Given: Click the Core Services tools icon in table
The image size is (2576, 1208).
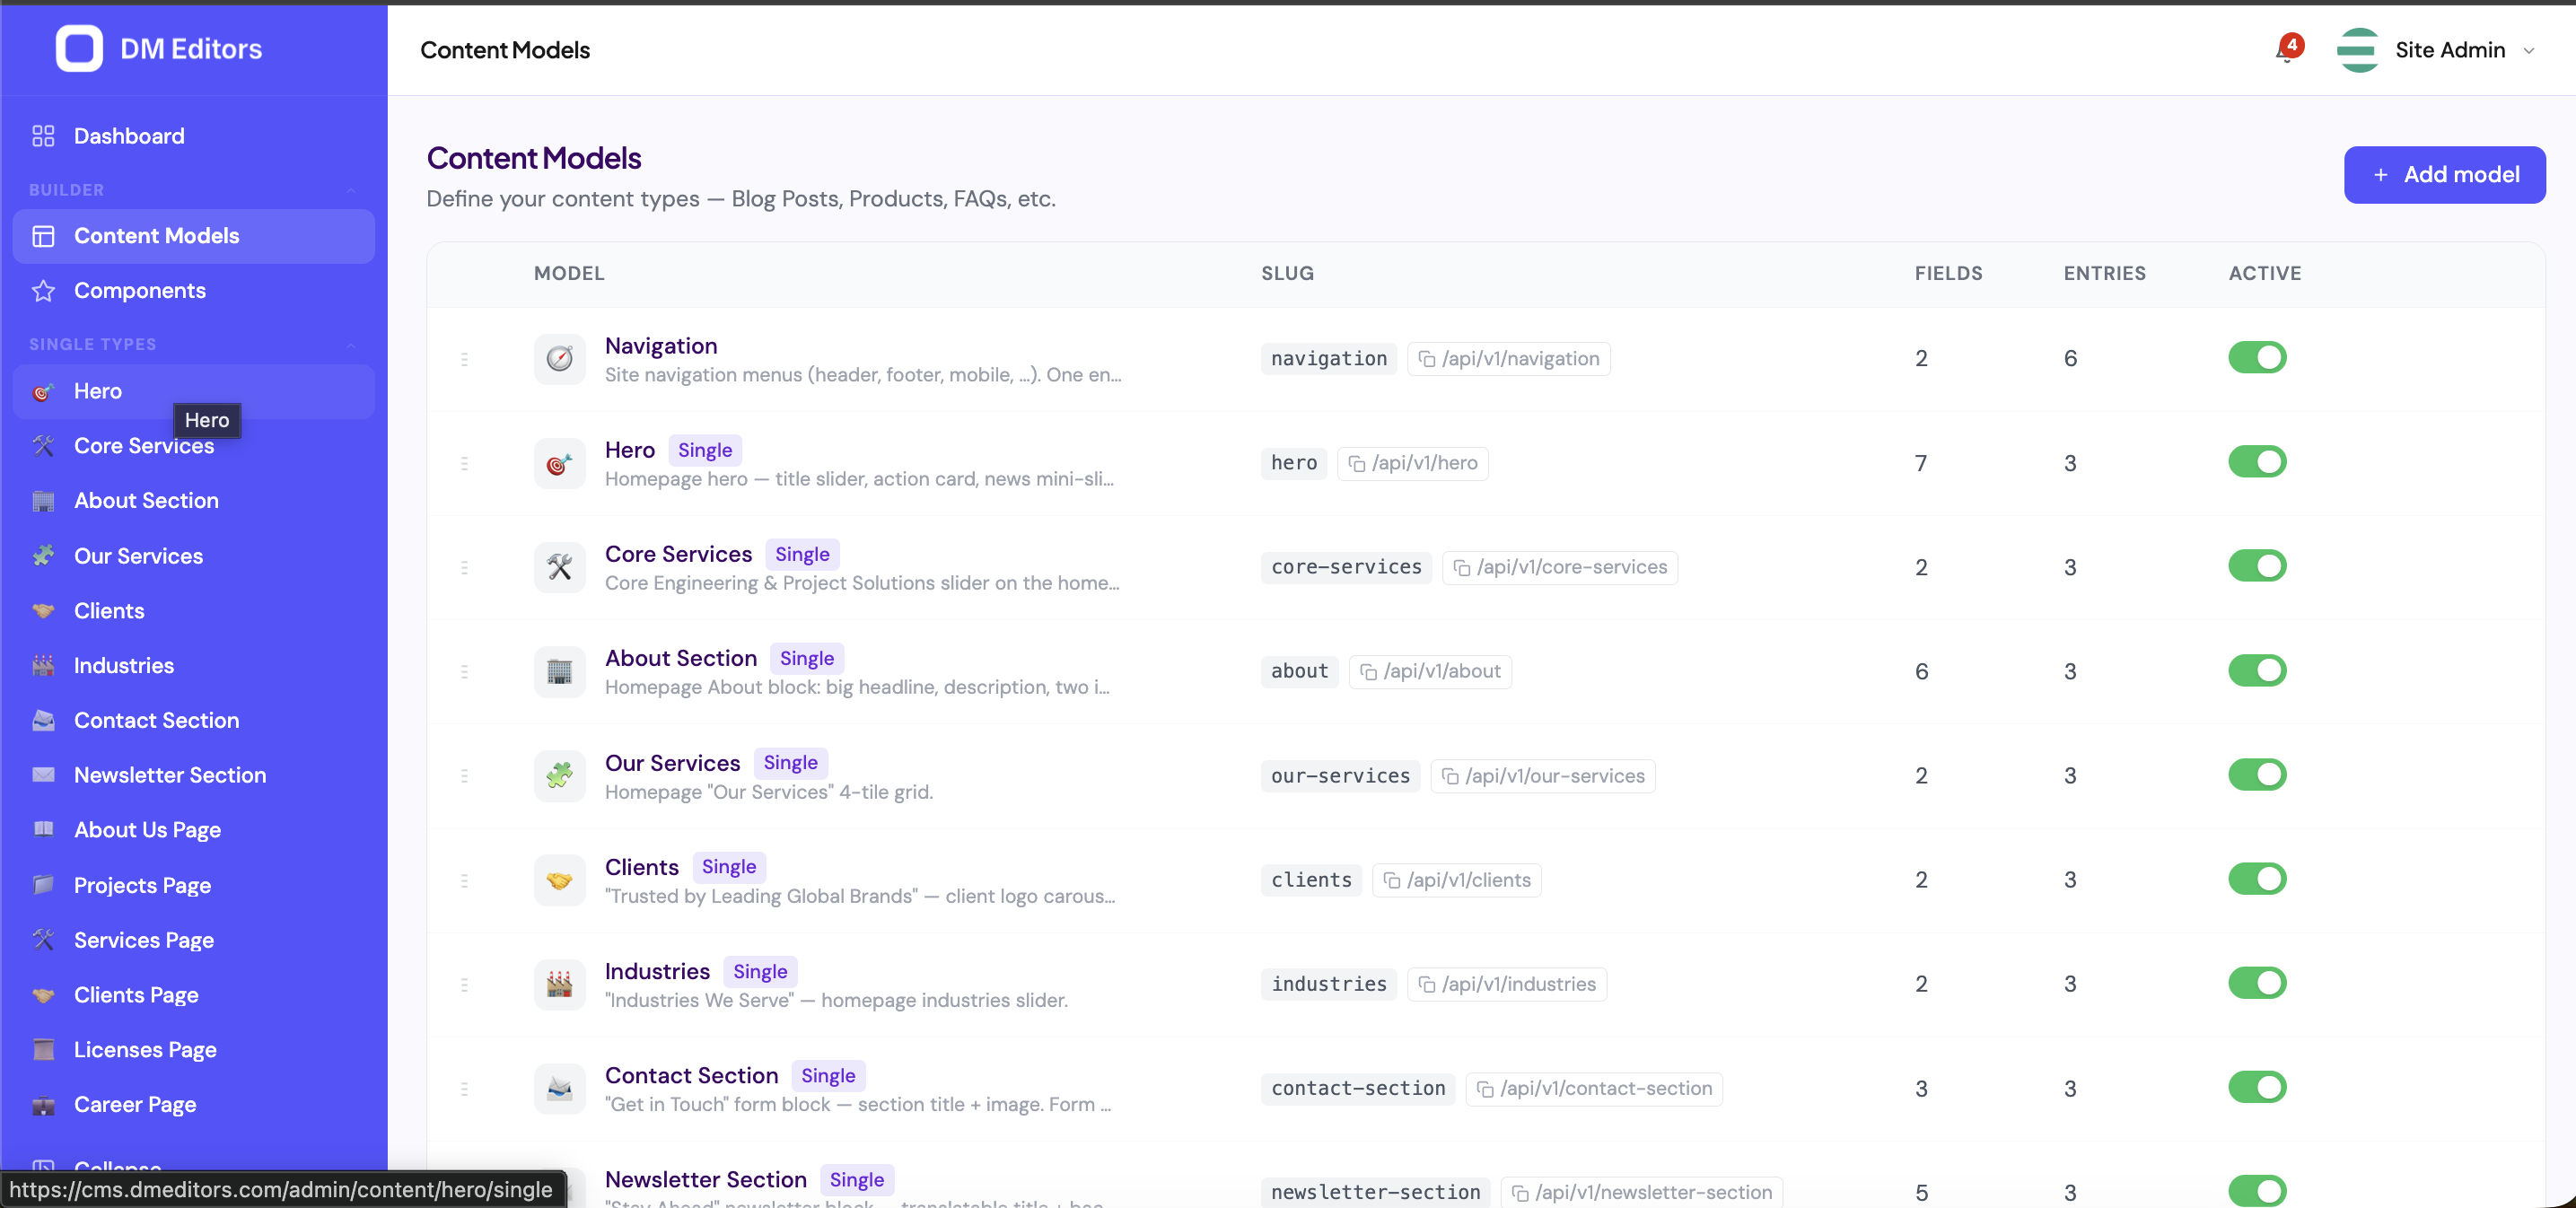Looking at the screenshot, I should pyautogui.click(x=559, y=567).
